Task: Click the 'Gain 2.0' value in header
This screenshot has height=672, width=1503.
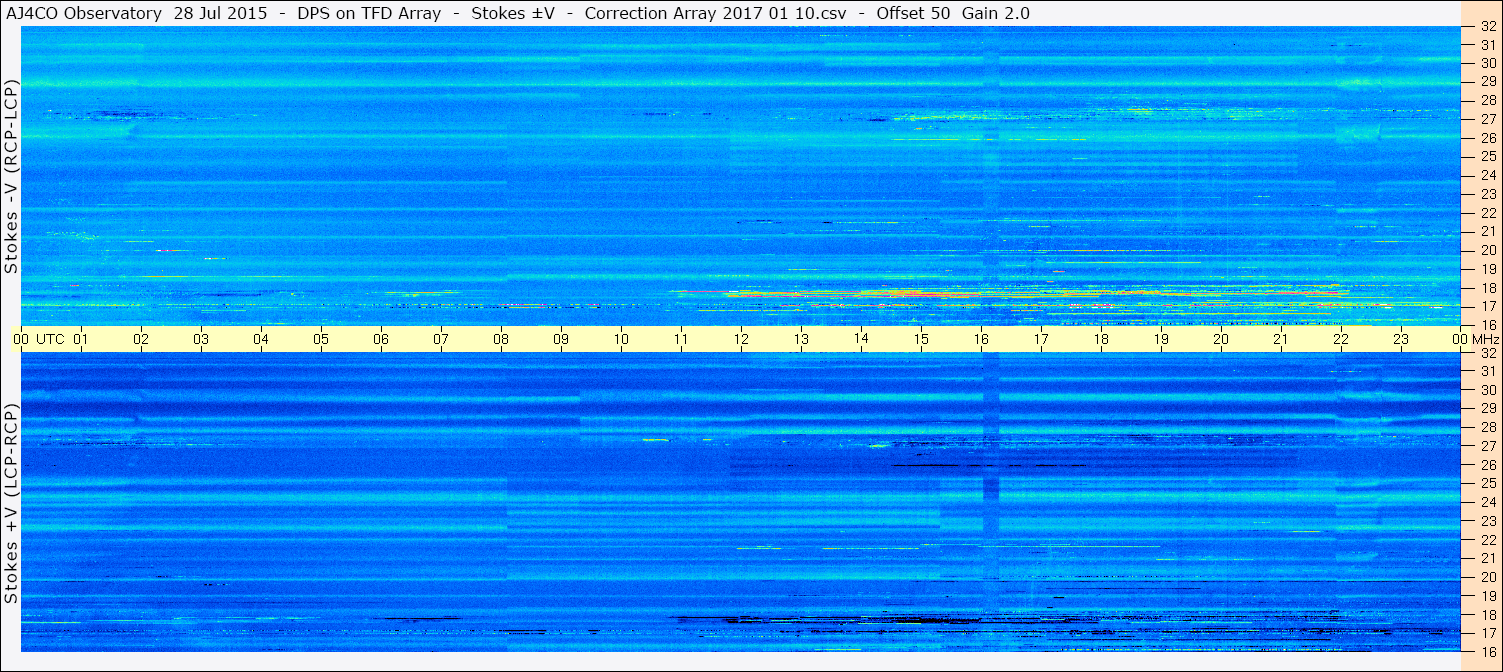Action: click(x=996, y=14)
